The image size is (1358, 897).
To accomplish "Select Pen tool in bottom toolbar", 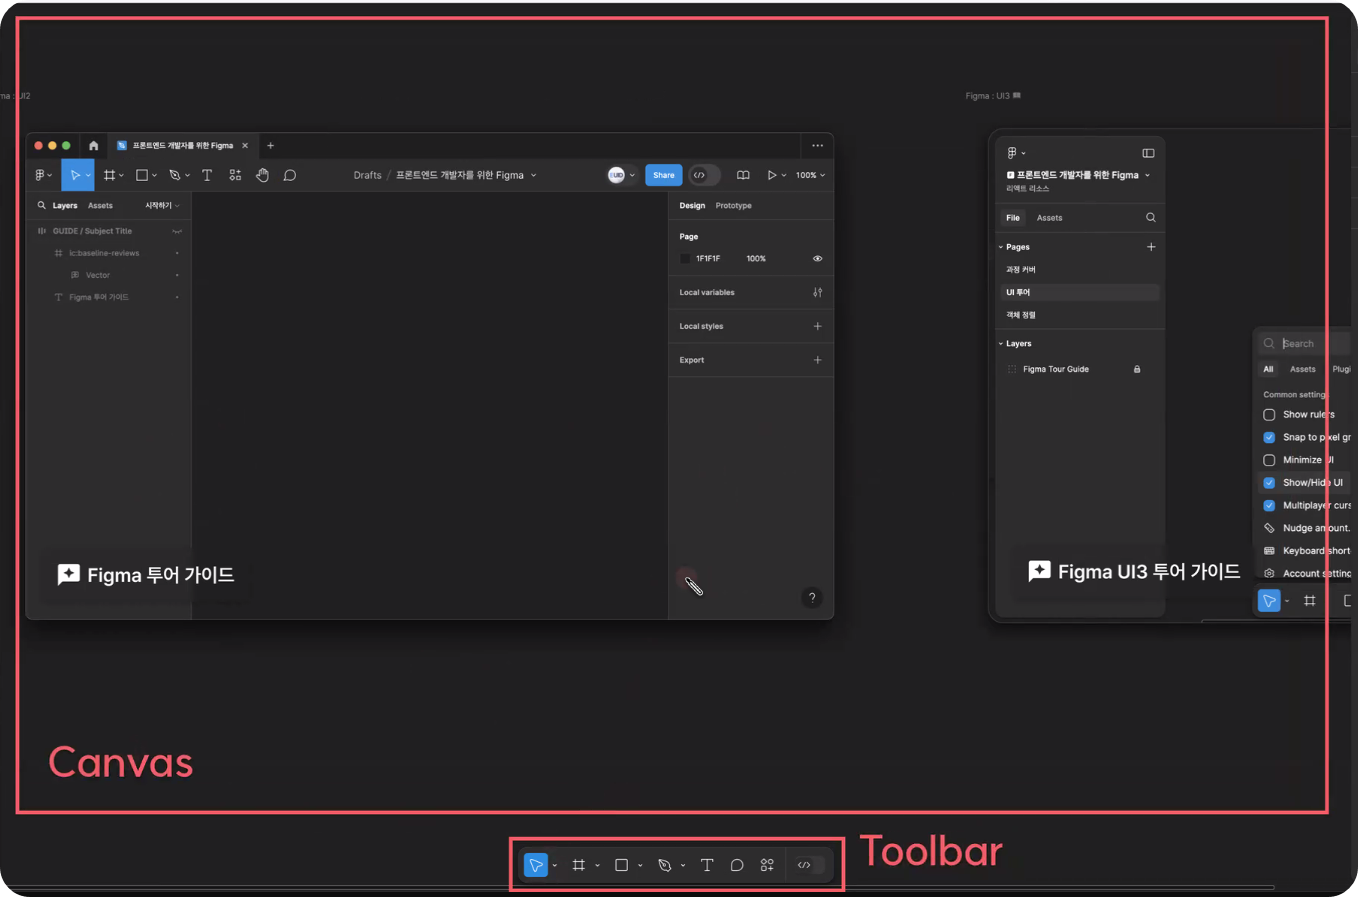I will coord(665,865).
